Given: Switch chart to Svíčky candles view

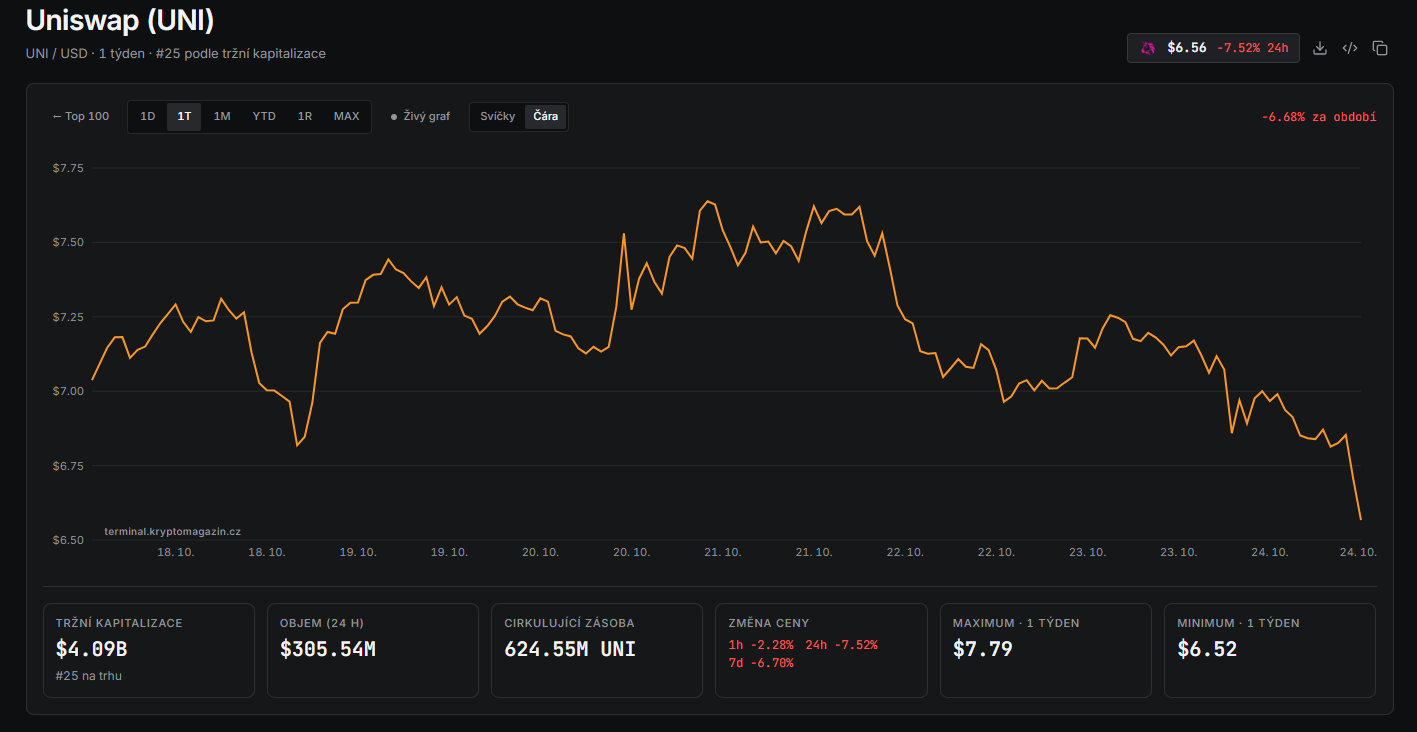Looking at the screenshot, I should (x=497, y=117).
